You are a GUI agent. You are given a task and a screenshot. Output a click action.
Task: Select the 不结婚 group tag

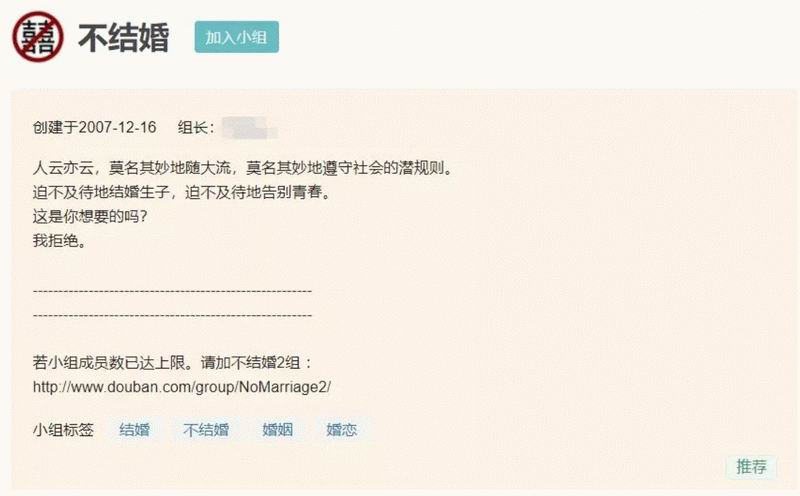point(206,430)
